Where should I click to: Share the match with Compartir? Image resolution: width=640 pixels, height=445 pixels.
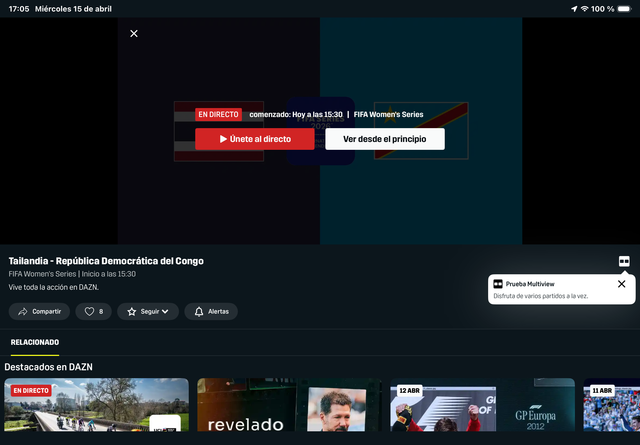click(39, 312)
